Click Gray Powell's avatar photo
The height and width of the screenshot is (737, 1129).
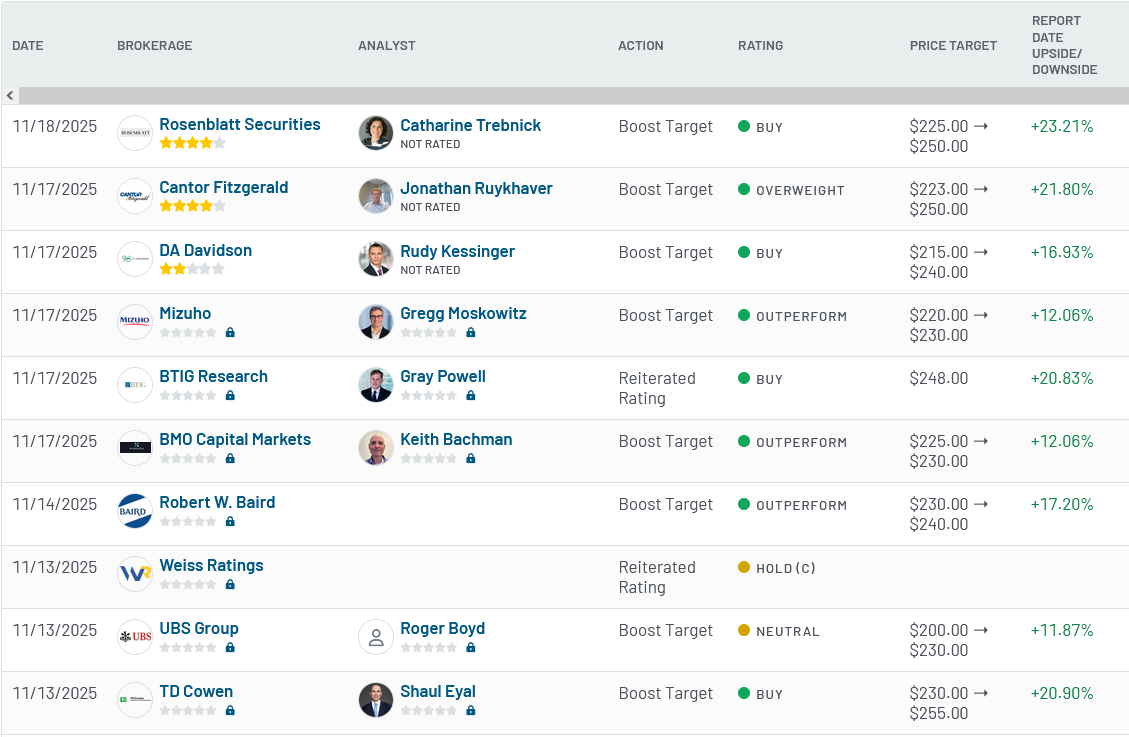[x=376, y=385]
